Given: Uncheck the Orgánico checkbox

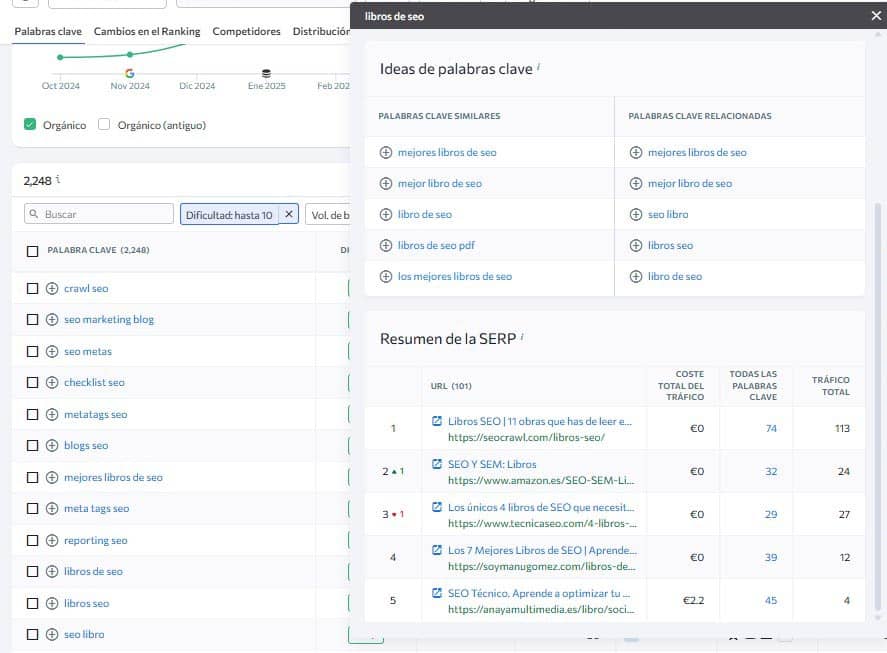Looking at the screenshot, I should [x=30, y=125].
